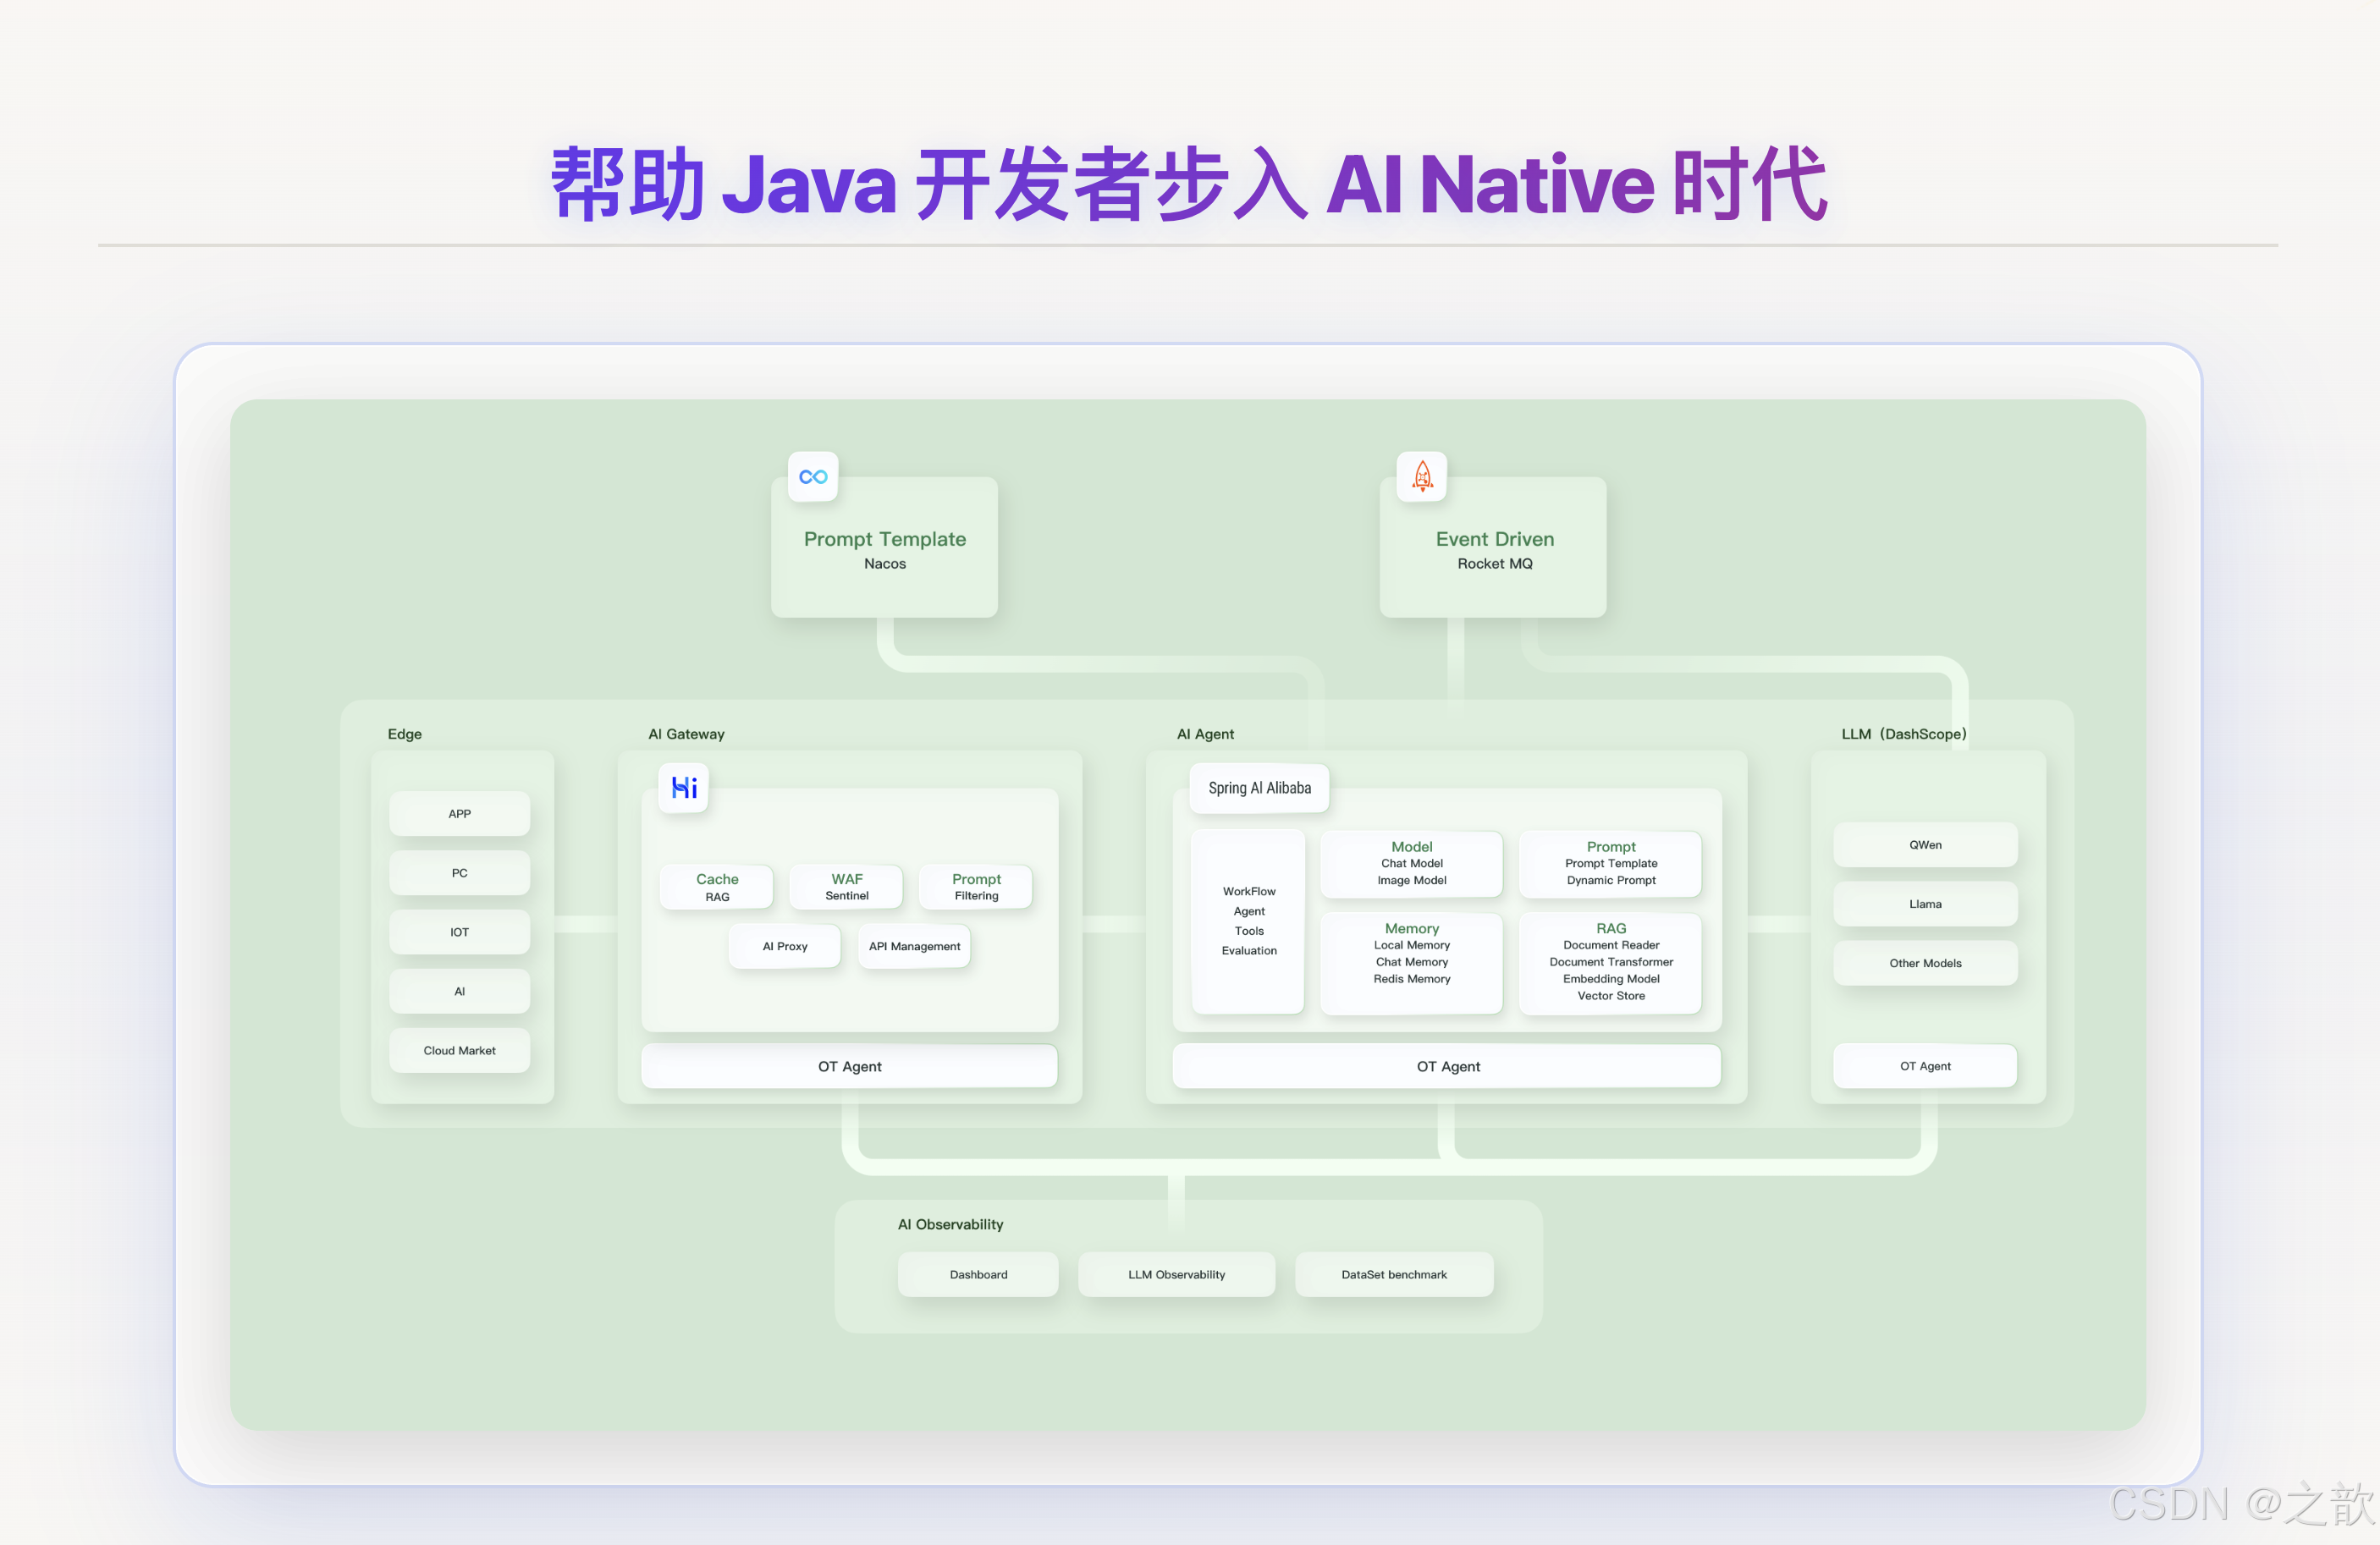Click the WAF Sentinel box

846,887
